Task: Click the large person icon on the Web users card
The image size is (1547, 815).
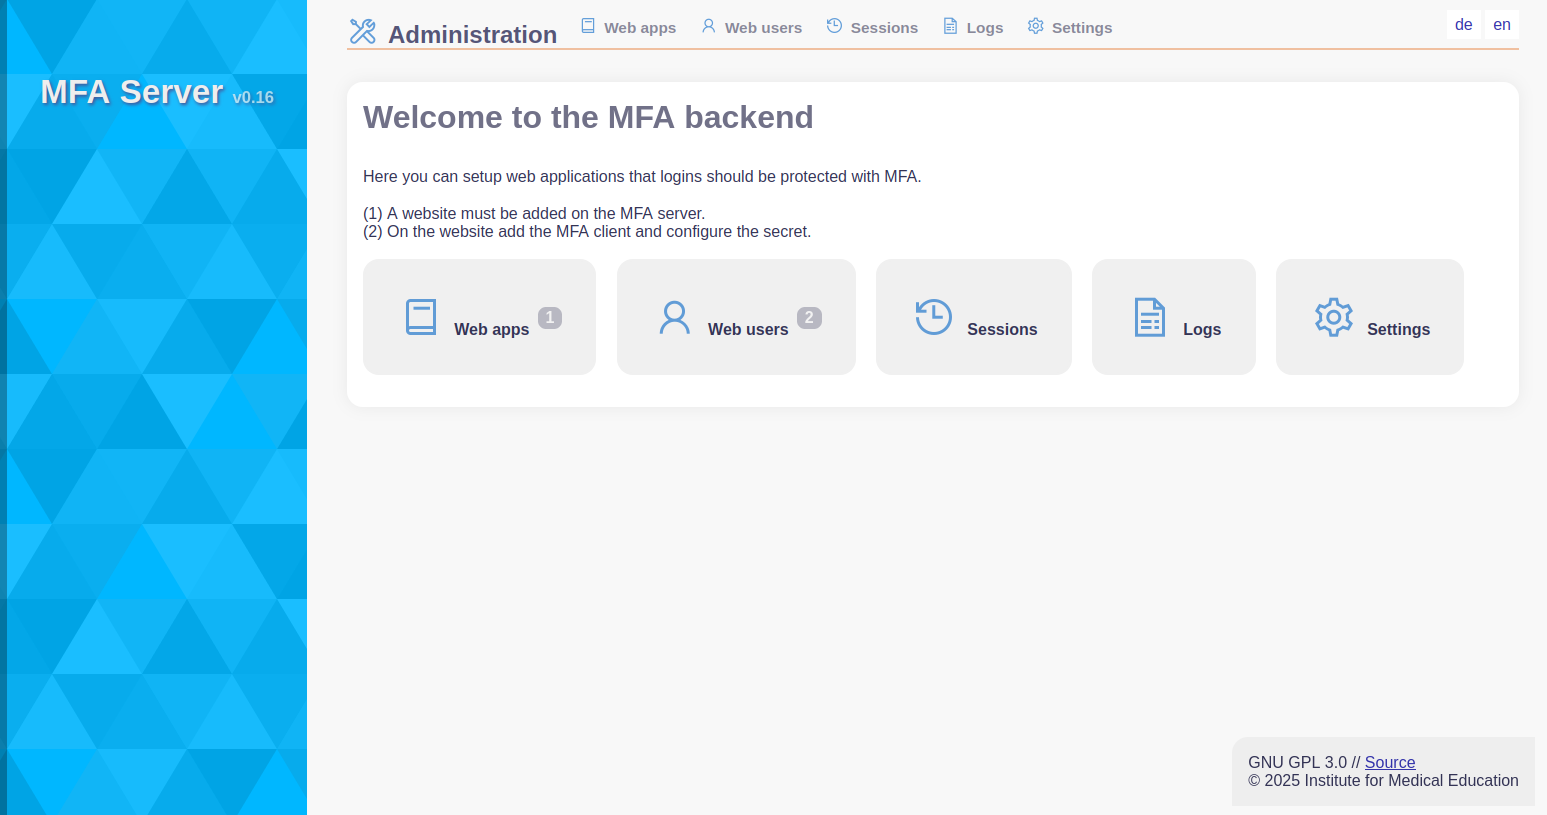Action: tap(675, 317)
